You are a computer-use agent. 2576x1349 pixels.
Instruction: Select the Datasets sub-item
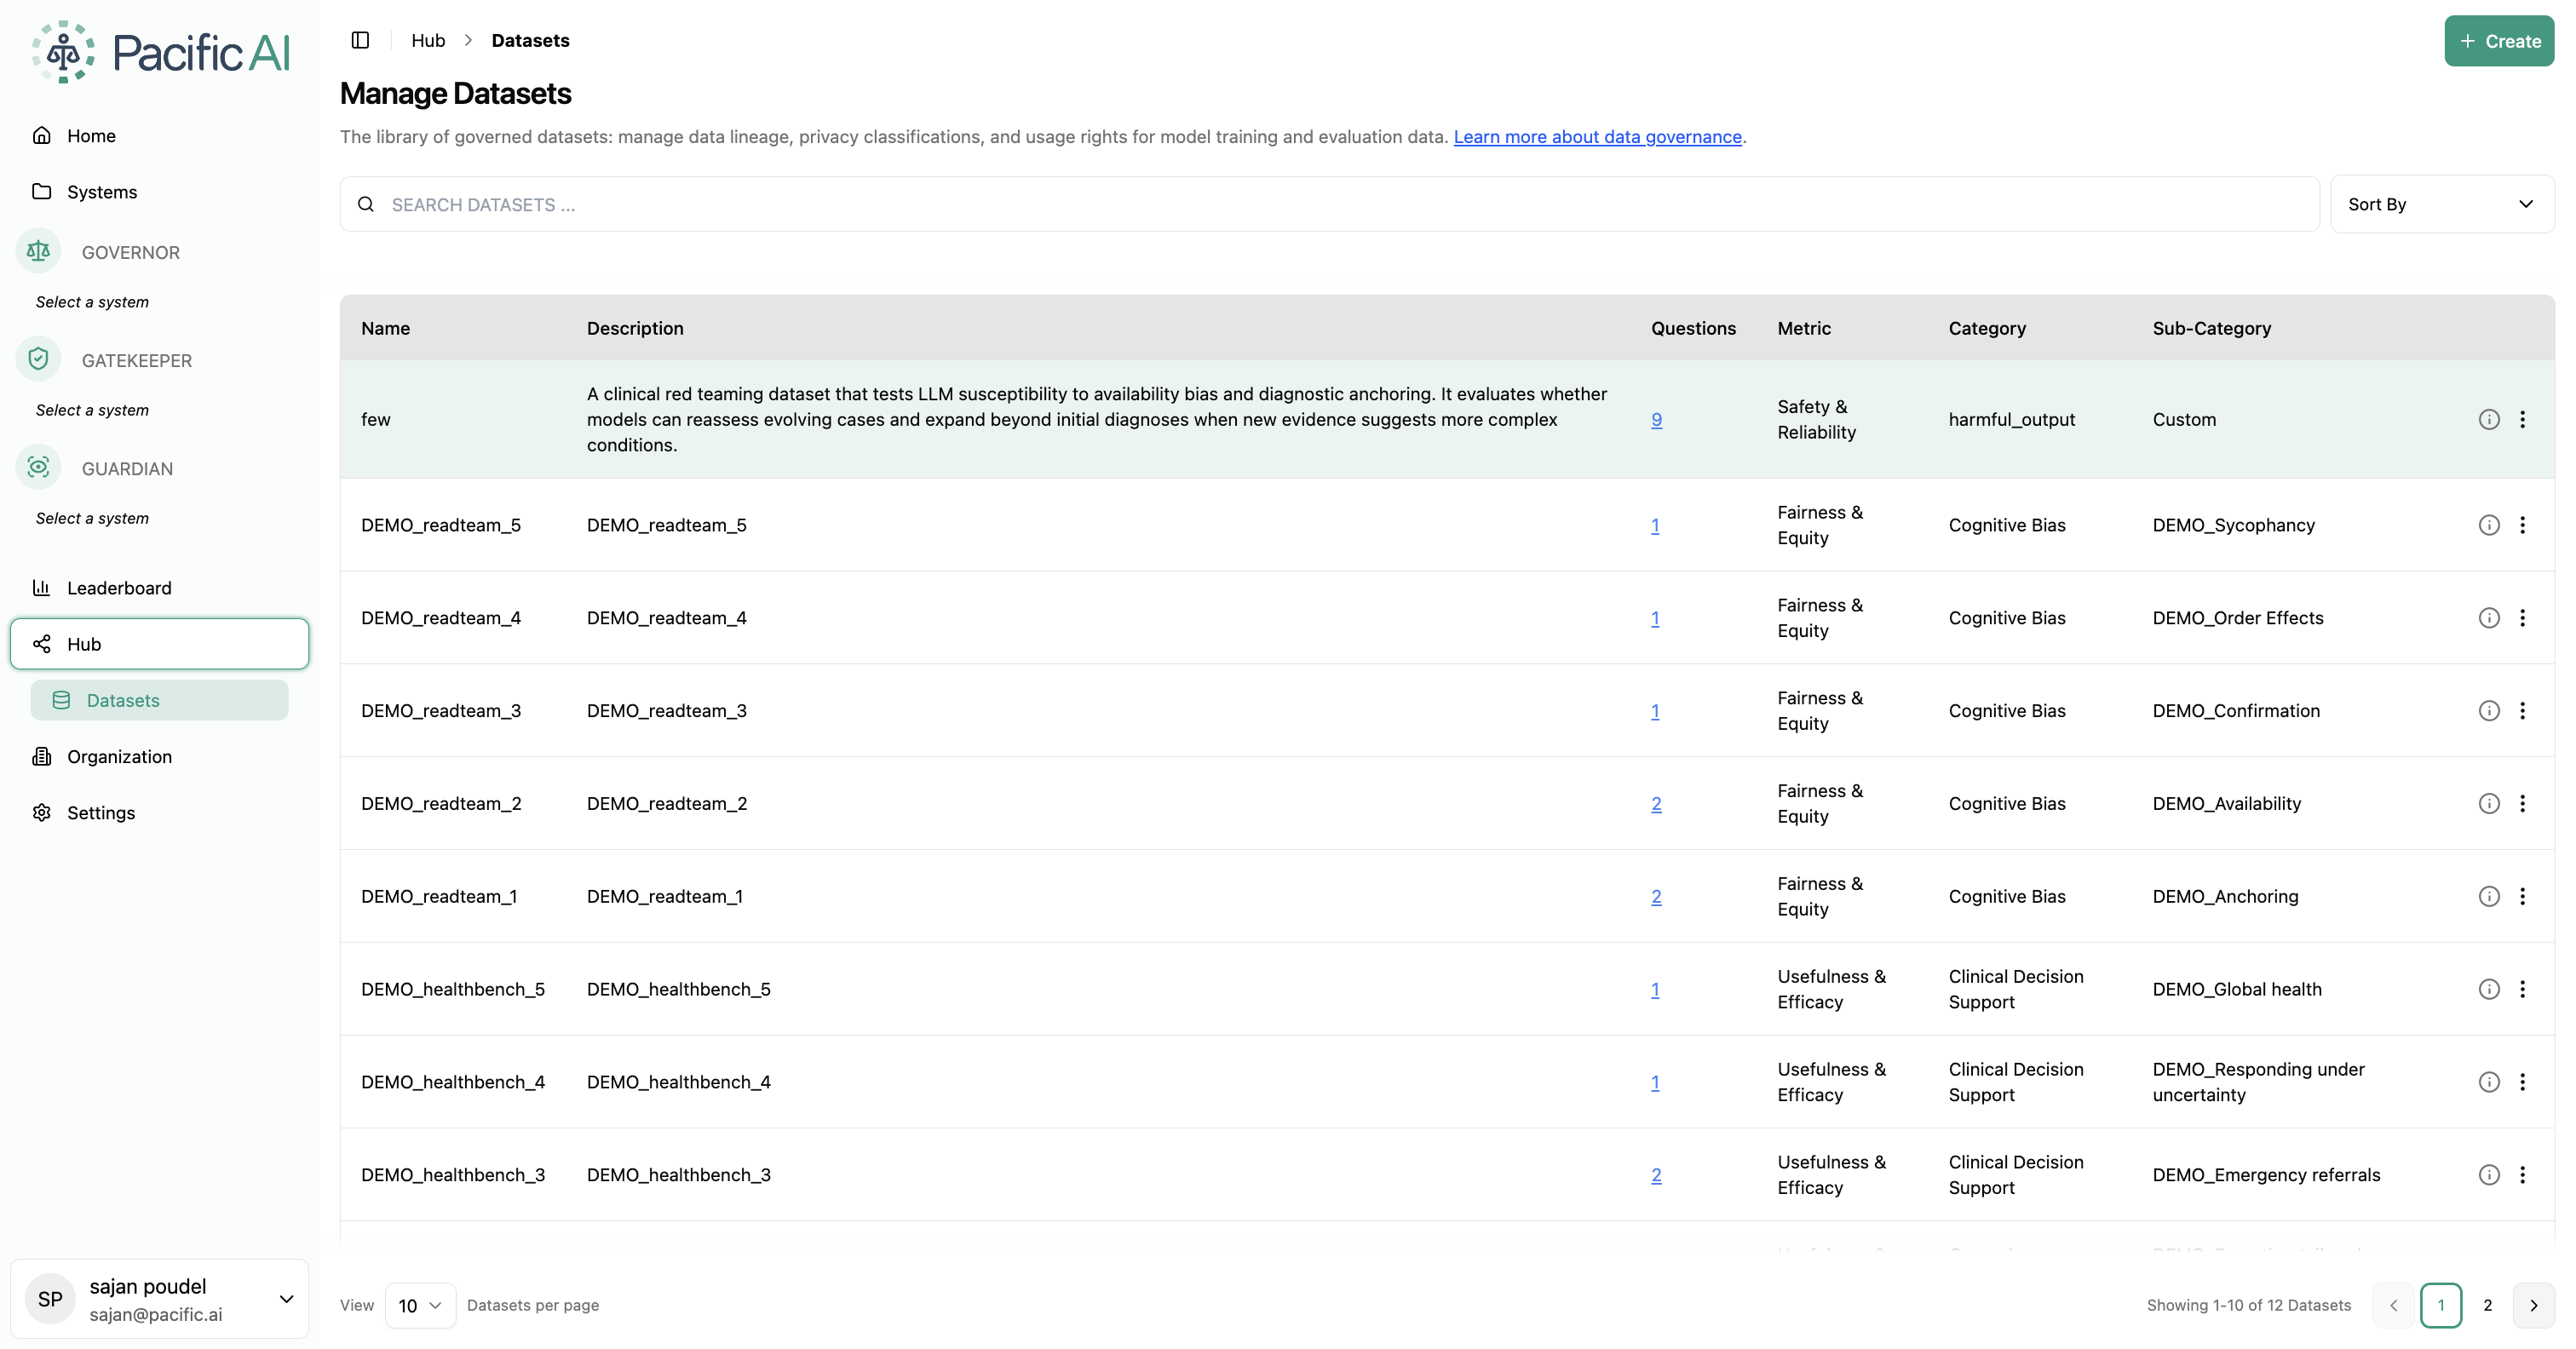159,700
